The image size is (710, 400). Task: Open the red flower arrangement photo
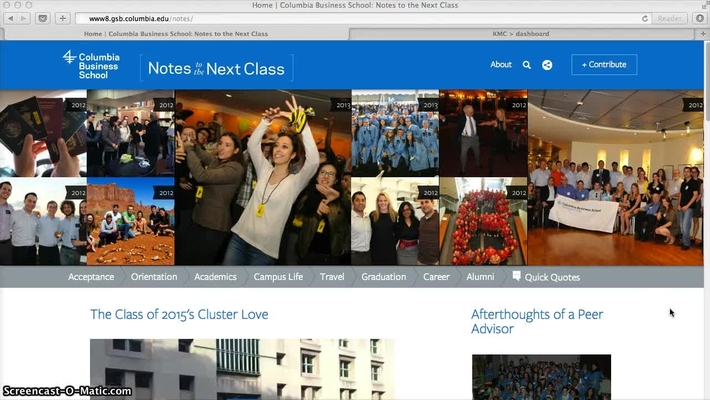(483, 221)
